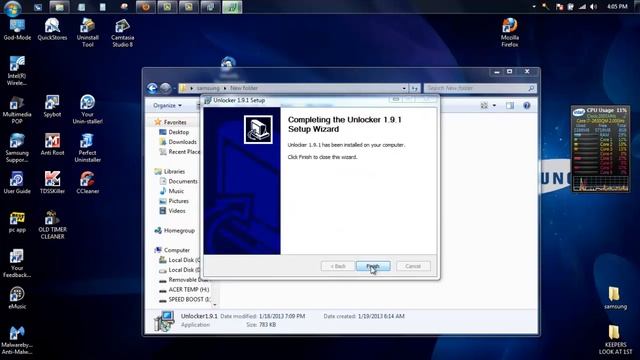640x360 pixels.
Task: Open the change view options dropdown arrow
Action: (494, 105)
